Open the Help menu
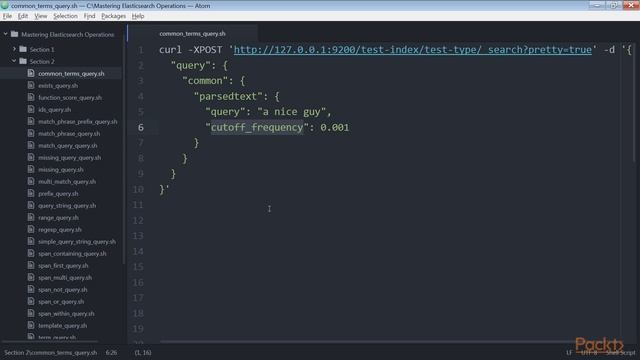 point(138,16)
